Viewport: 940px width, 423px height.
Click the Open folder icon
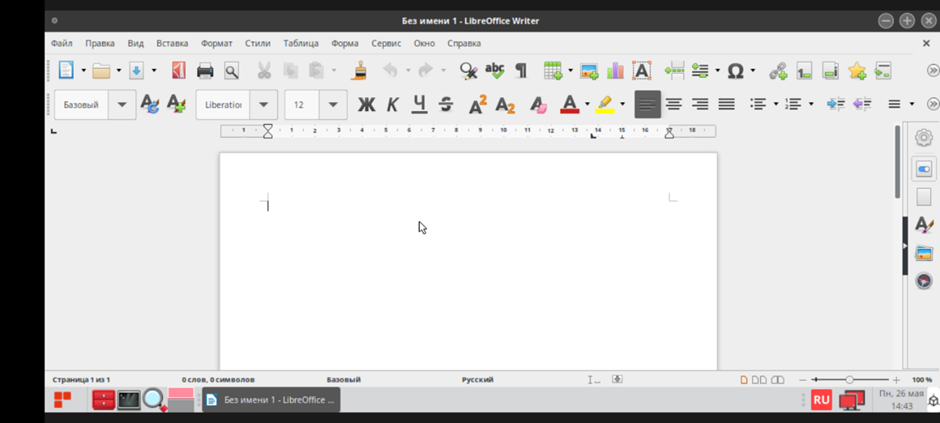coord(101,71)
